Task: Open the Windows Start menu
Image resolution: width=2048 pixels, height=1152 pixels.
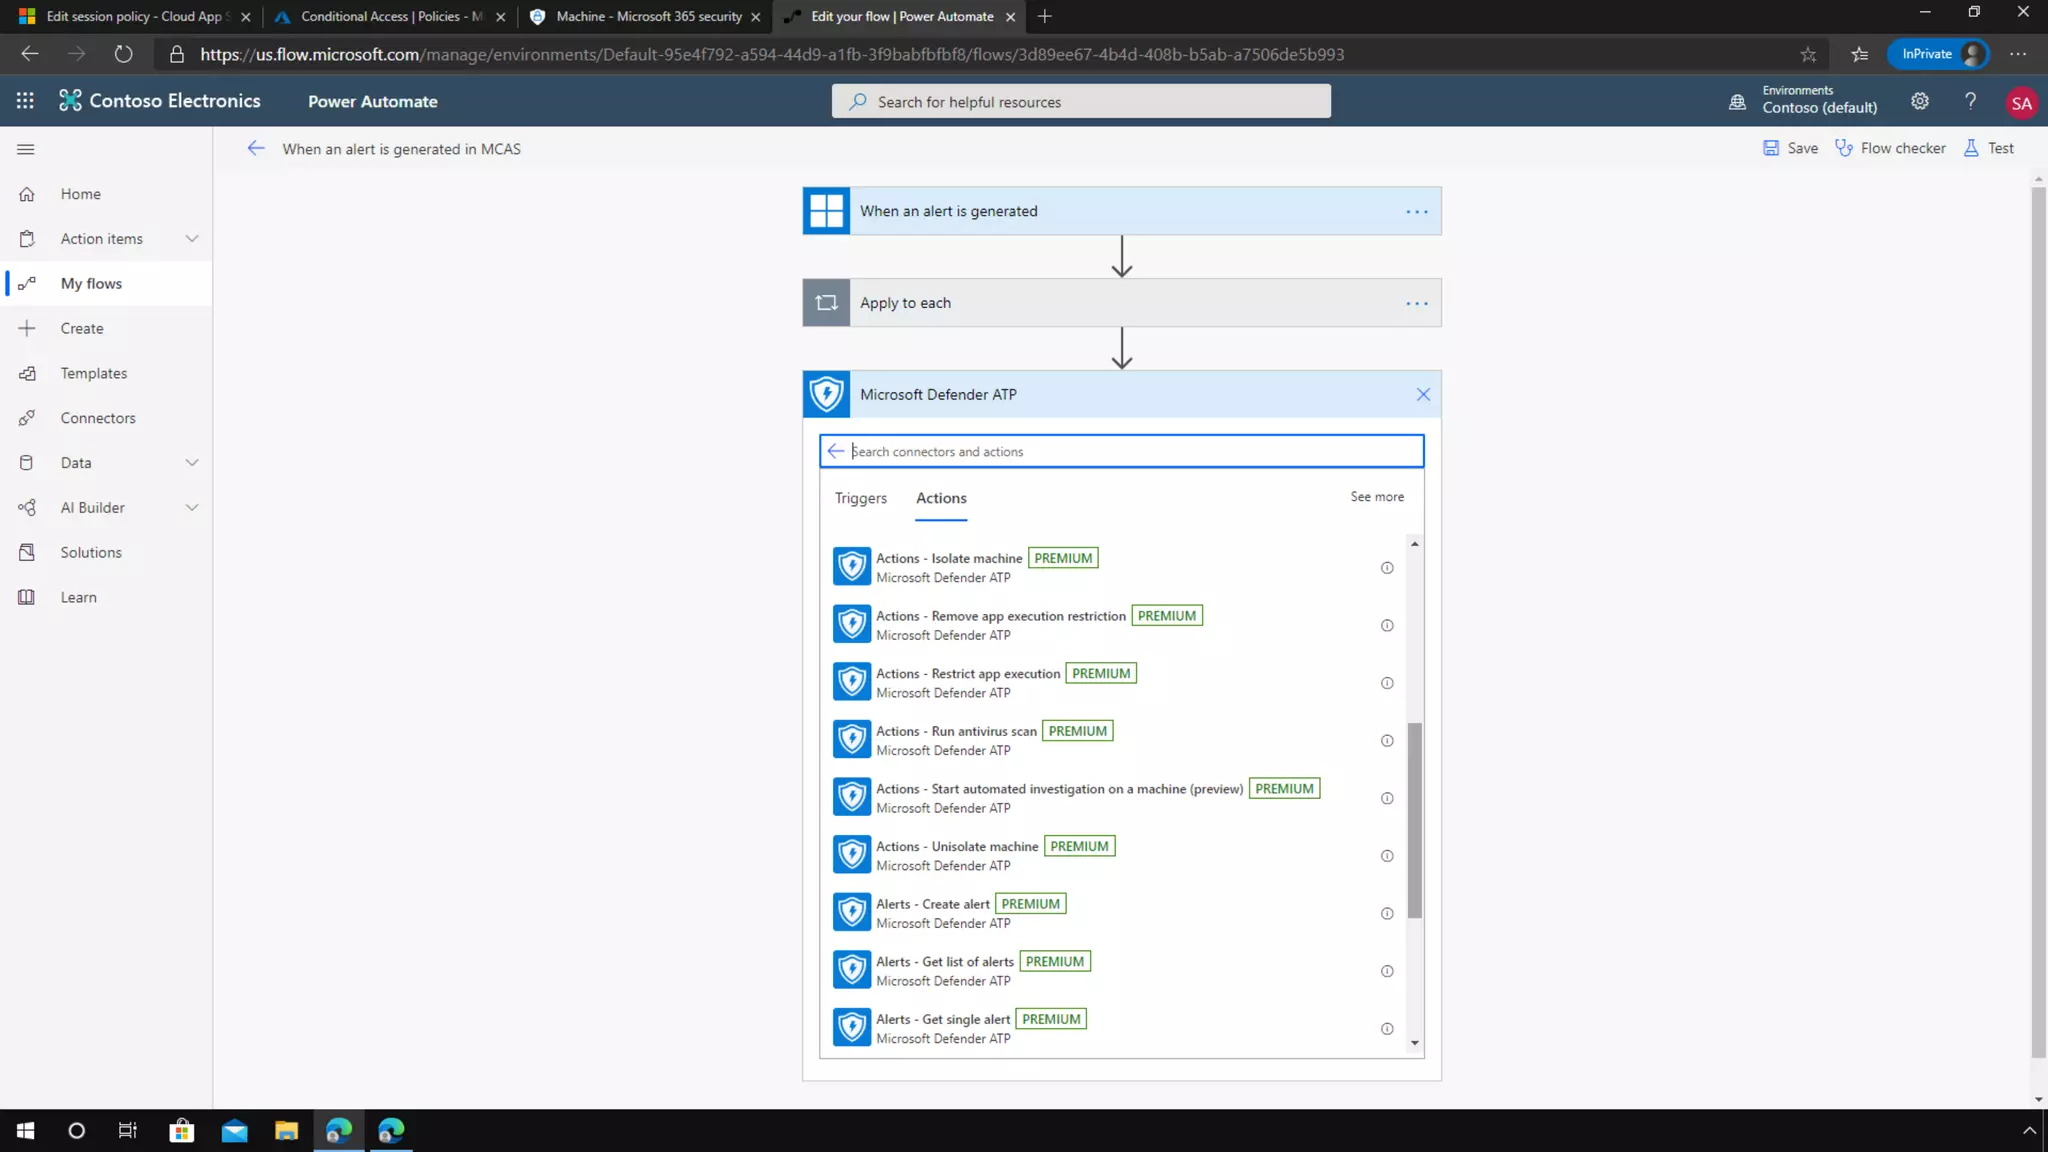Action: 25,1130
